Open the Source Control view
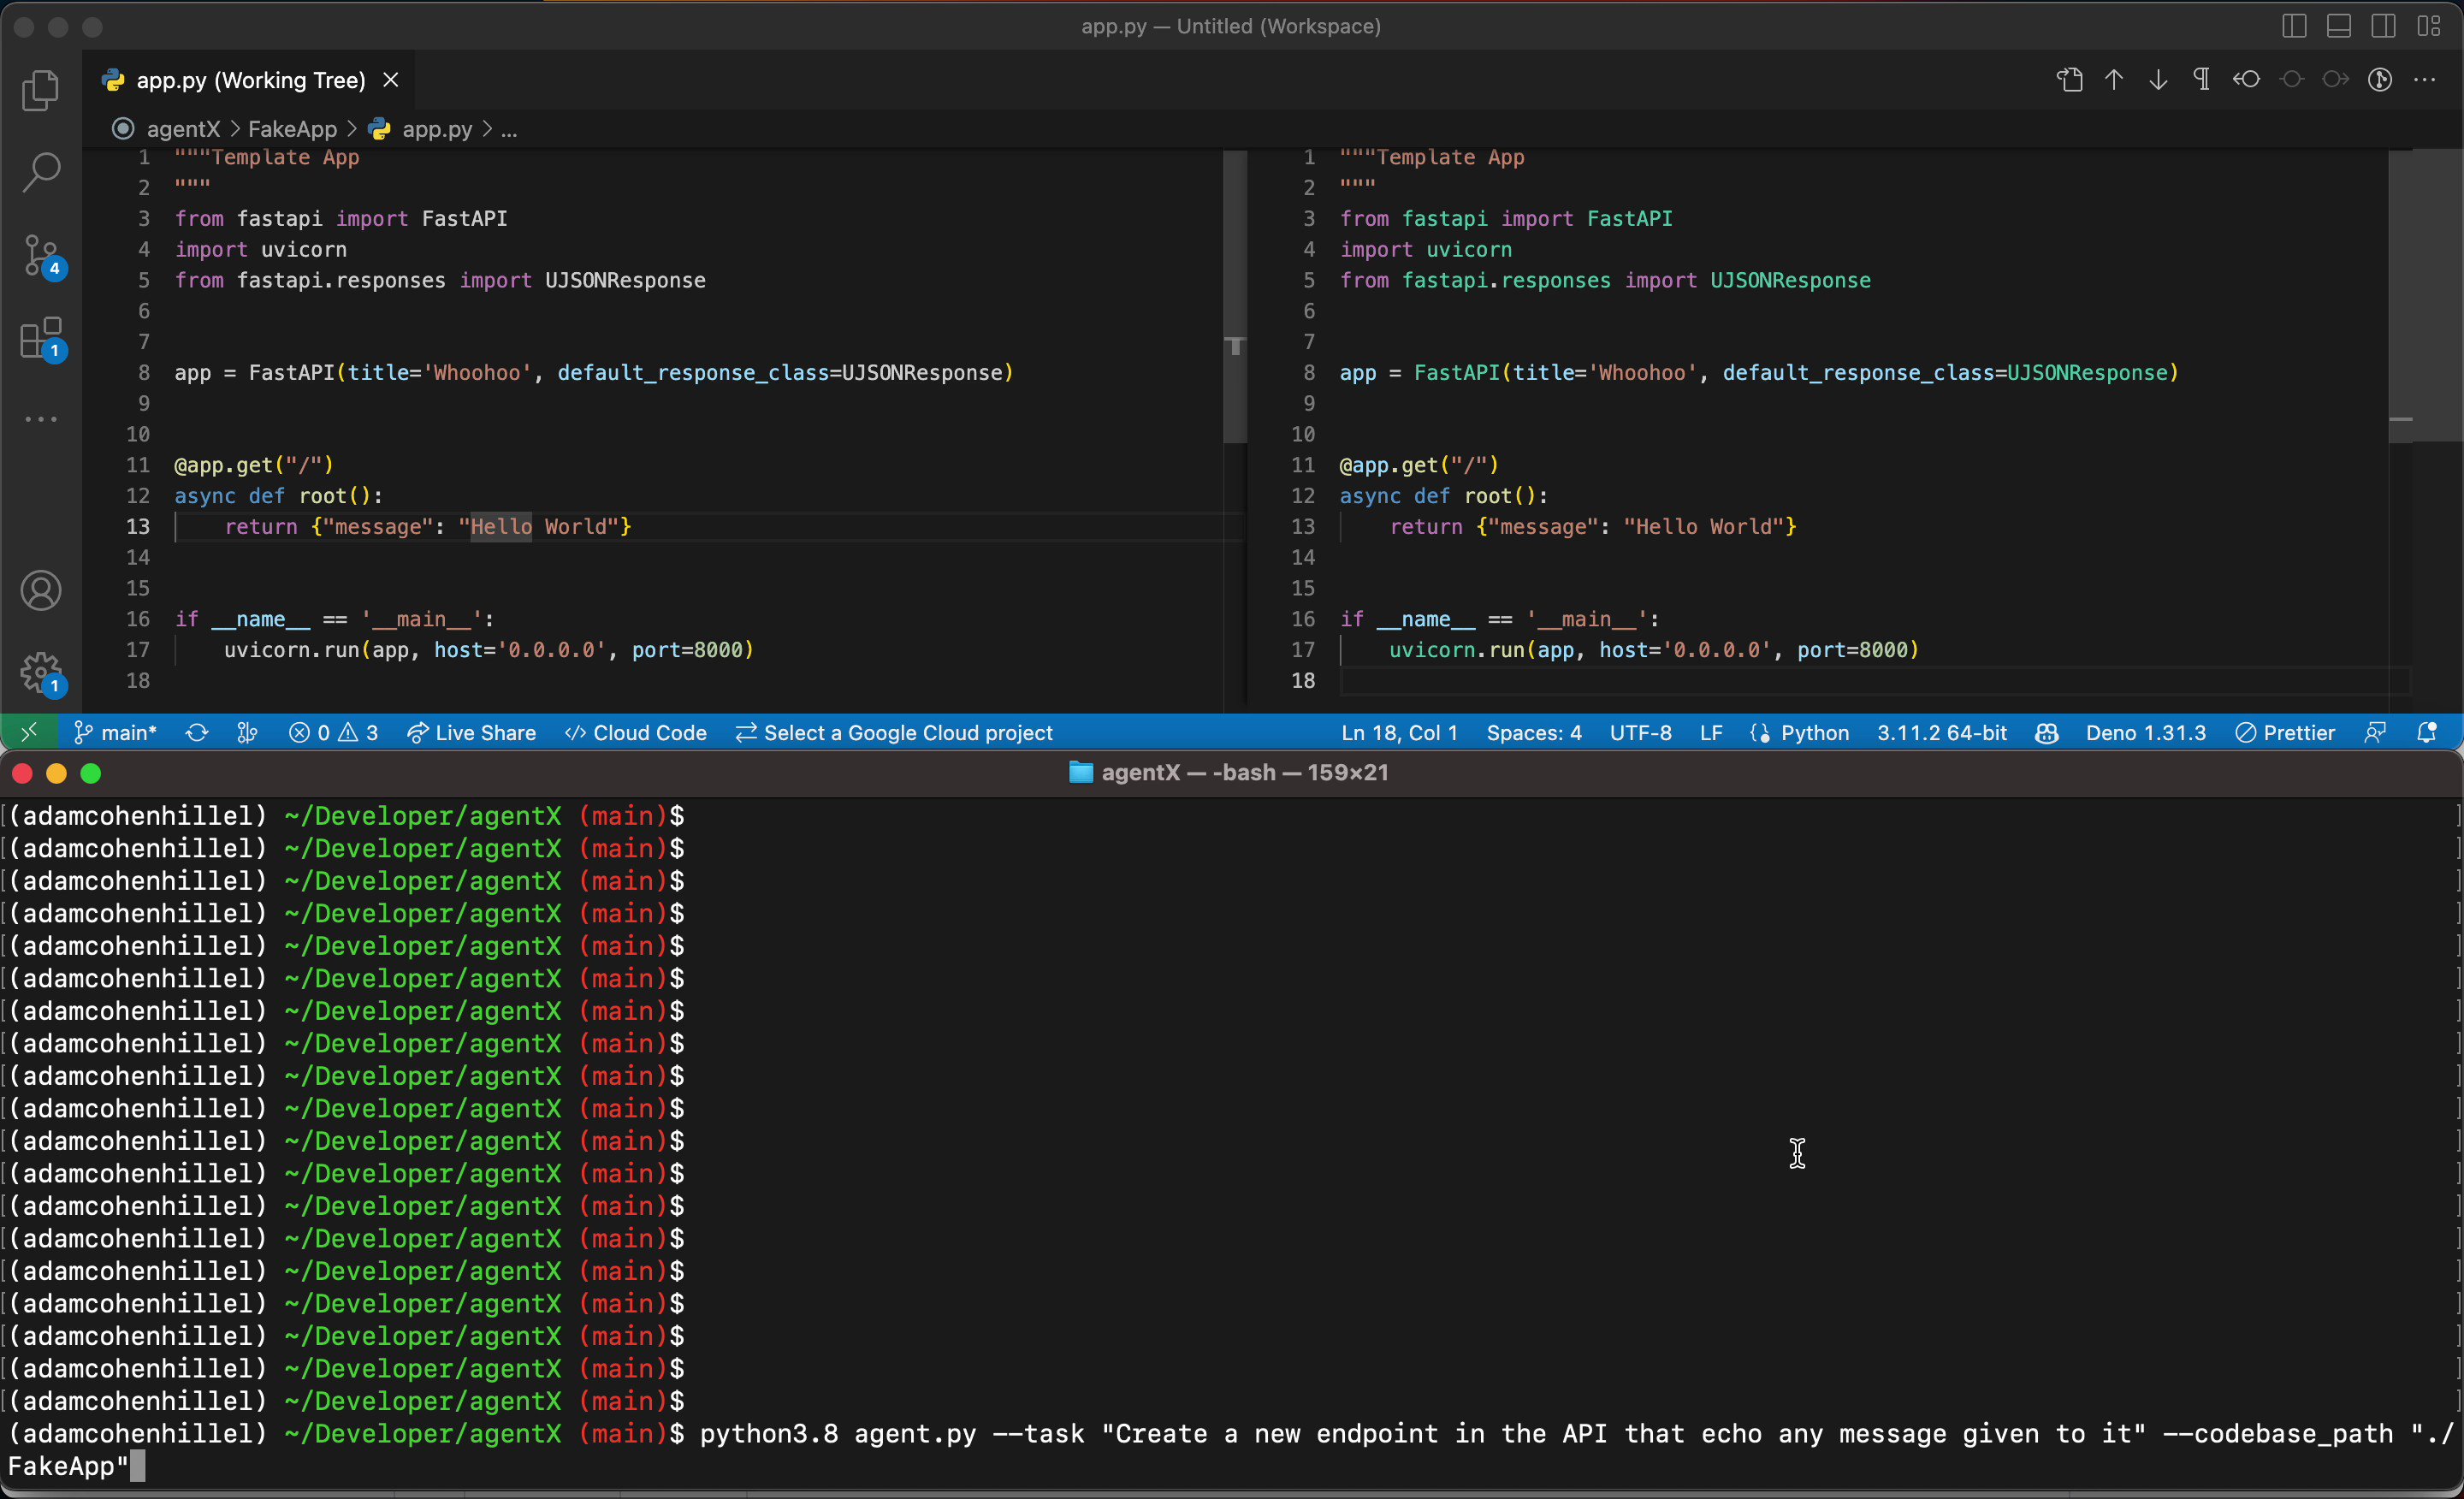The image size is (2464, 1499). [x=41, y=256]
